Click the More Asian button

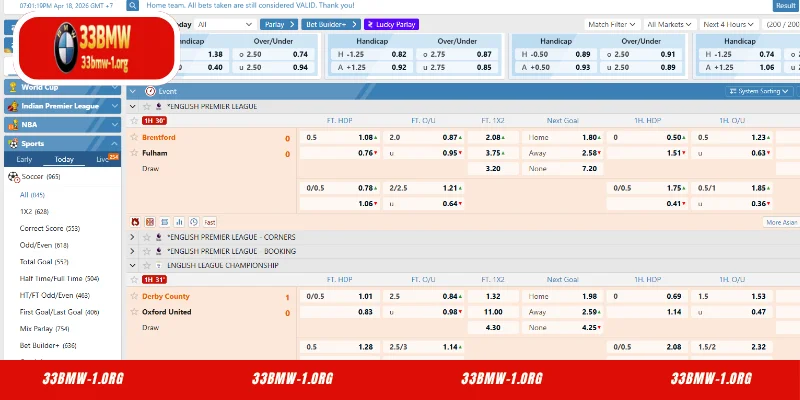coord(781,222)
